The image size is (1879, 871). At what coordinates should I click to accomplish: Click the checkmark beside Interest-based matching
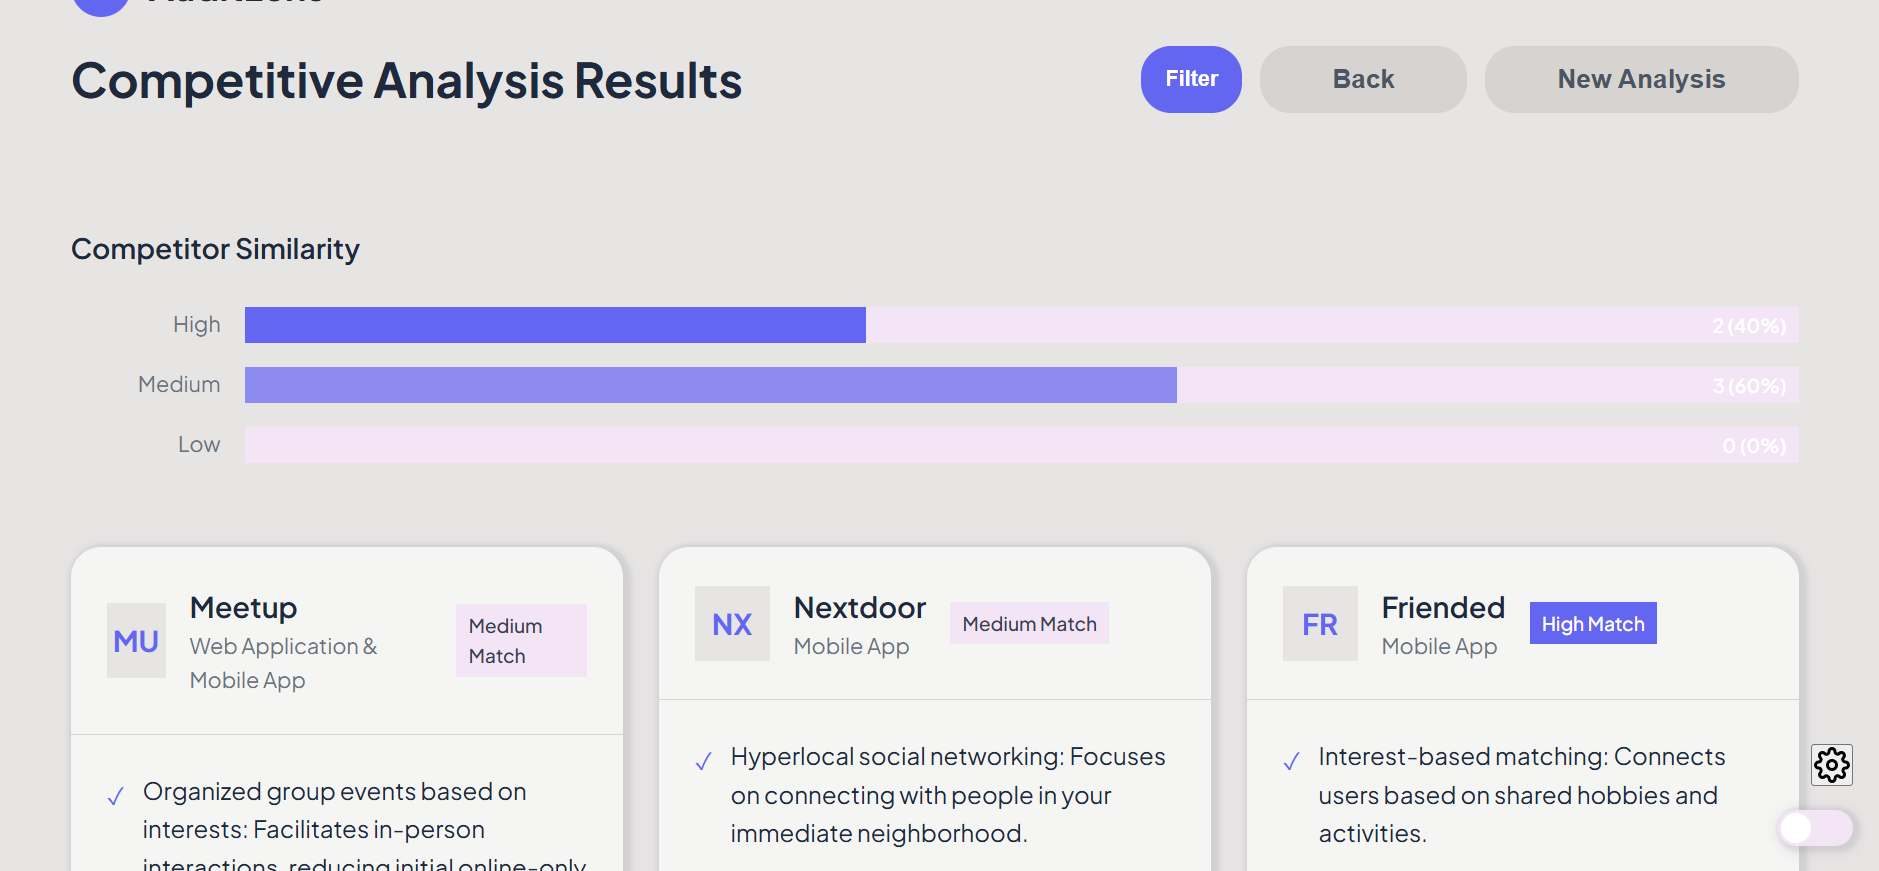point(1292,761)
